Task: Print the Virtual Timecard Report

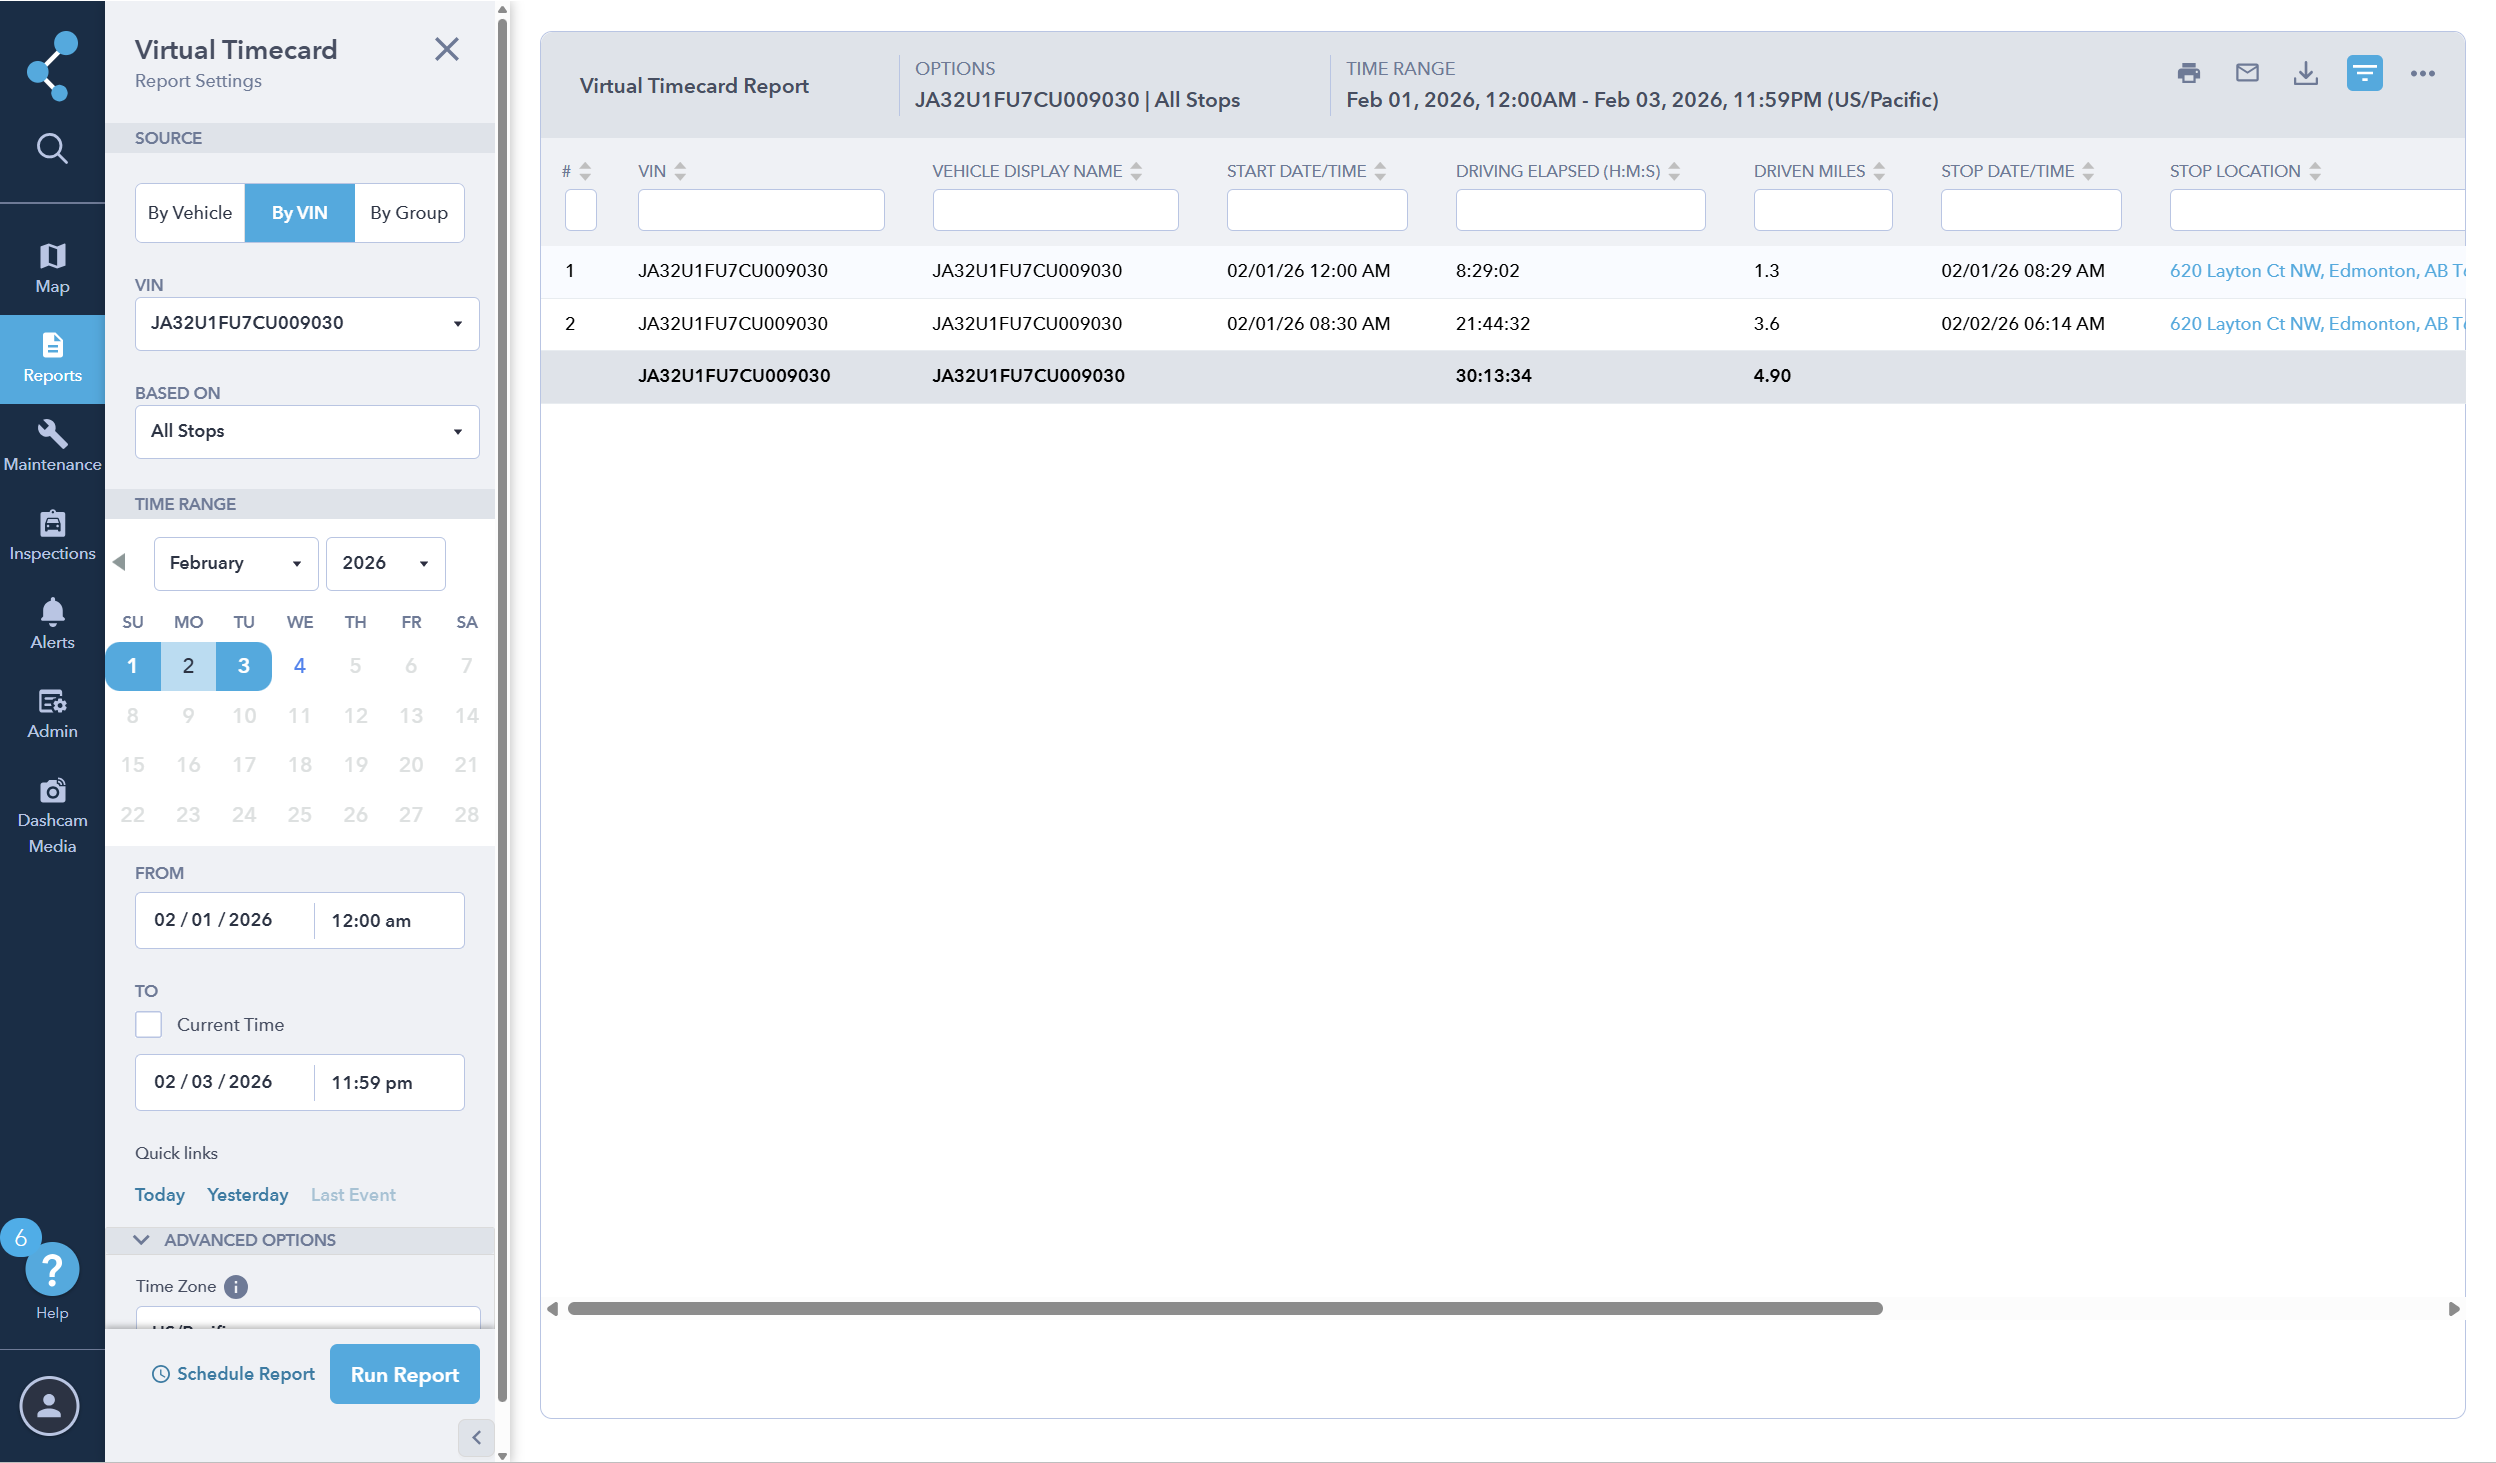Action: (x=2188, y=73)
